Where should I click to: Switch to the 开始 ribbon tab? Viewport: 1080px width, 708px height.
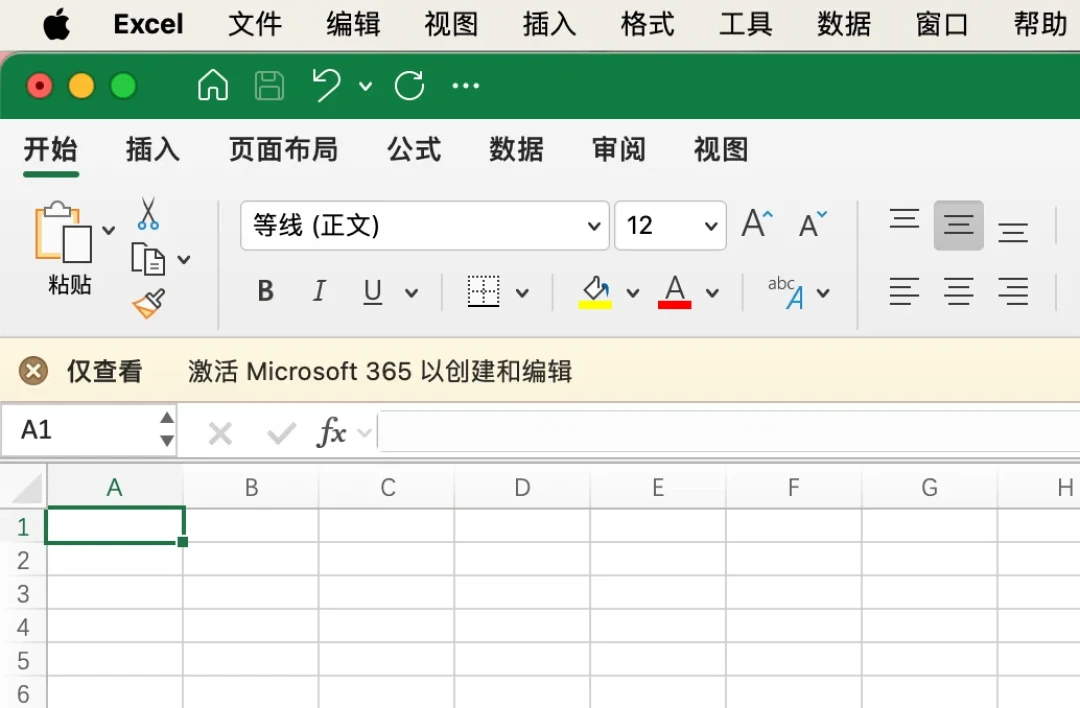click(x=50, y=149)
